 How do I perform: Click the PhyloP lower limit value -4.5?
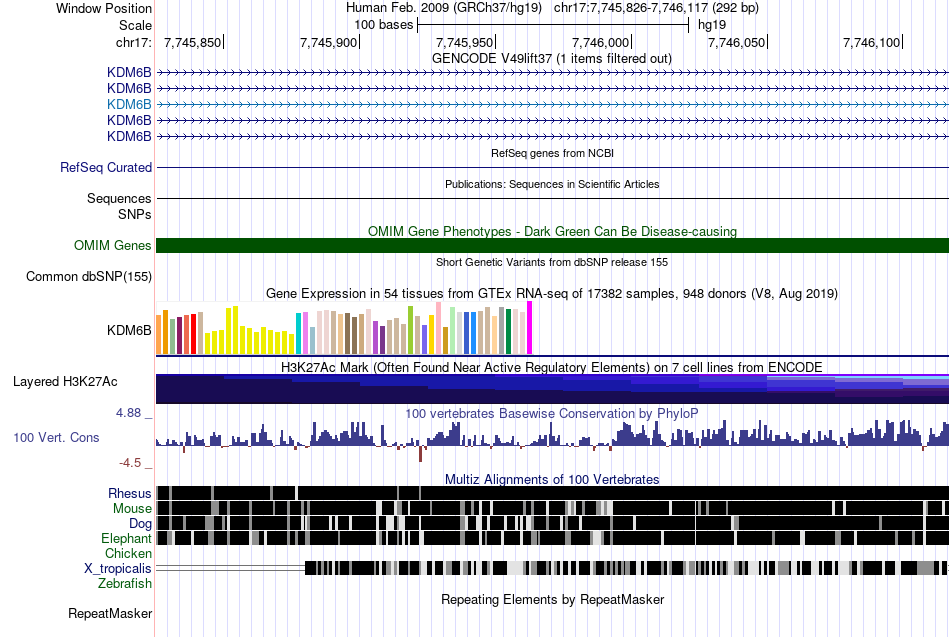pos(130,463)
